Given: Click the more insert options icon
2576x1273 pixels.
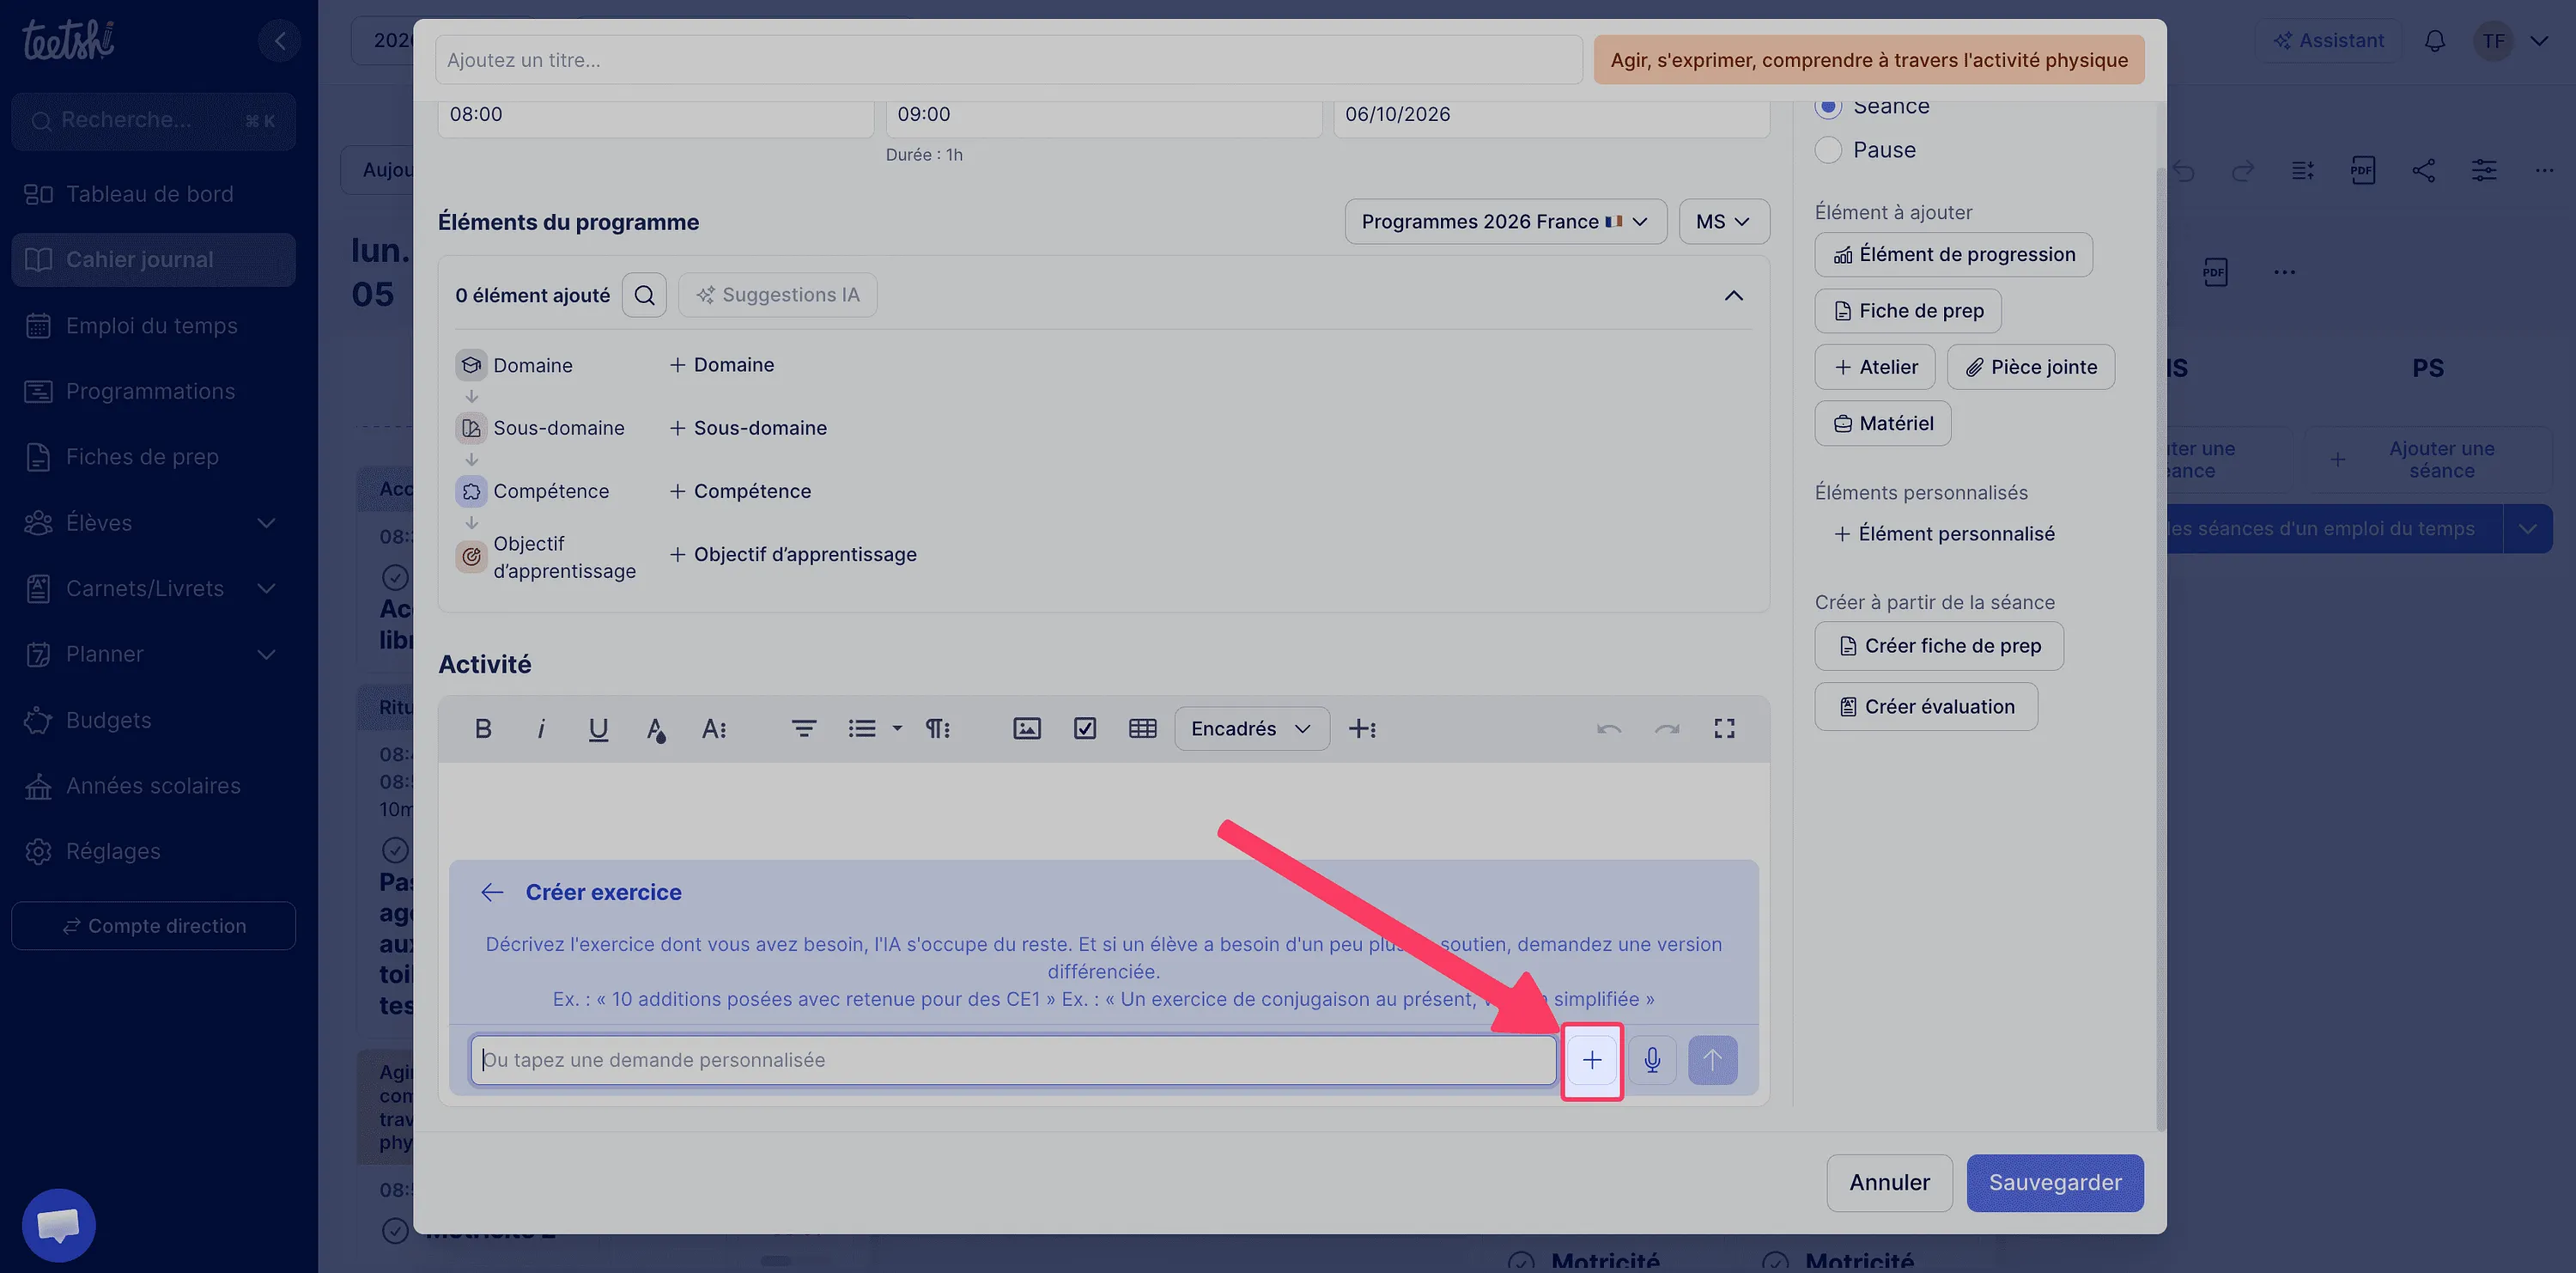Looking at the screenshot, I should [1362, 728].
